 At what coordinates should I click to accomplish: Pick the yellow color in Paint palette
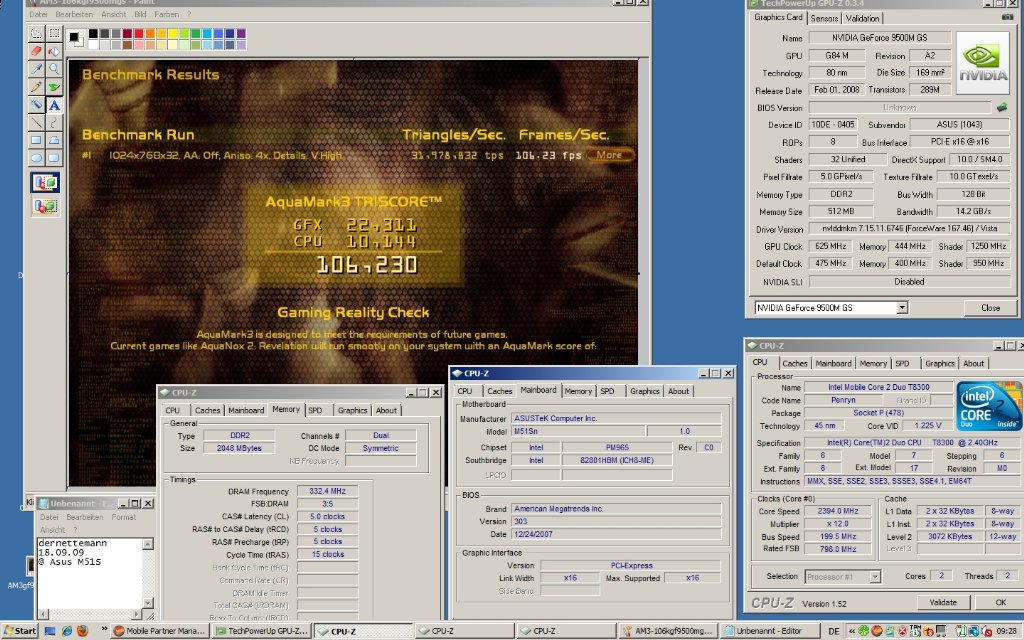coord(172,33)
